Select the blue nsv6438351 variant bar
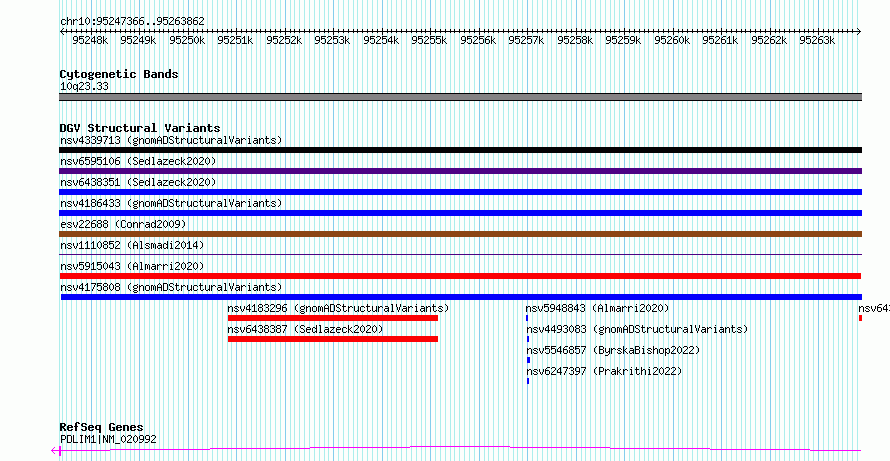The height and width of the screenshot is (461, 890). (x=460, y=192)
